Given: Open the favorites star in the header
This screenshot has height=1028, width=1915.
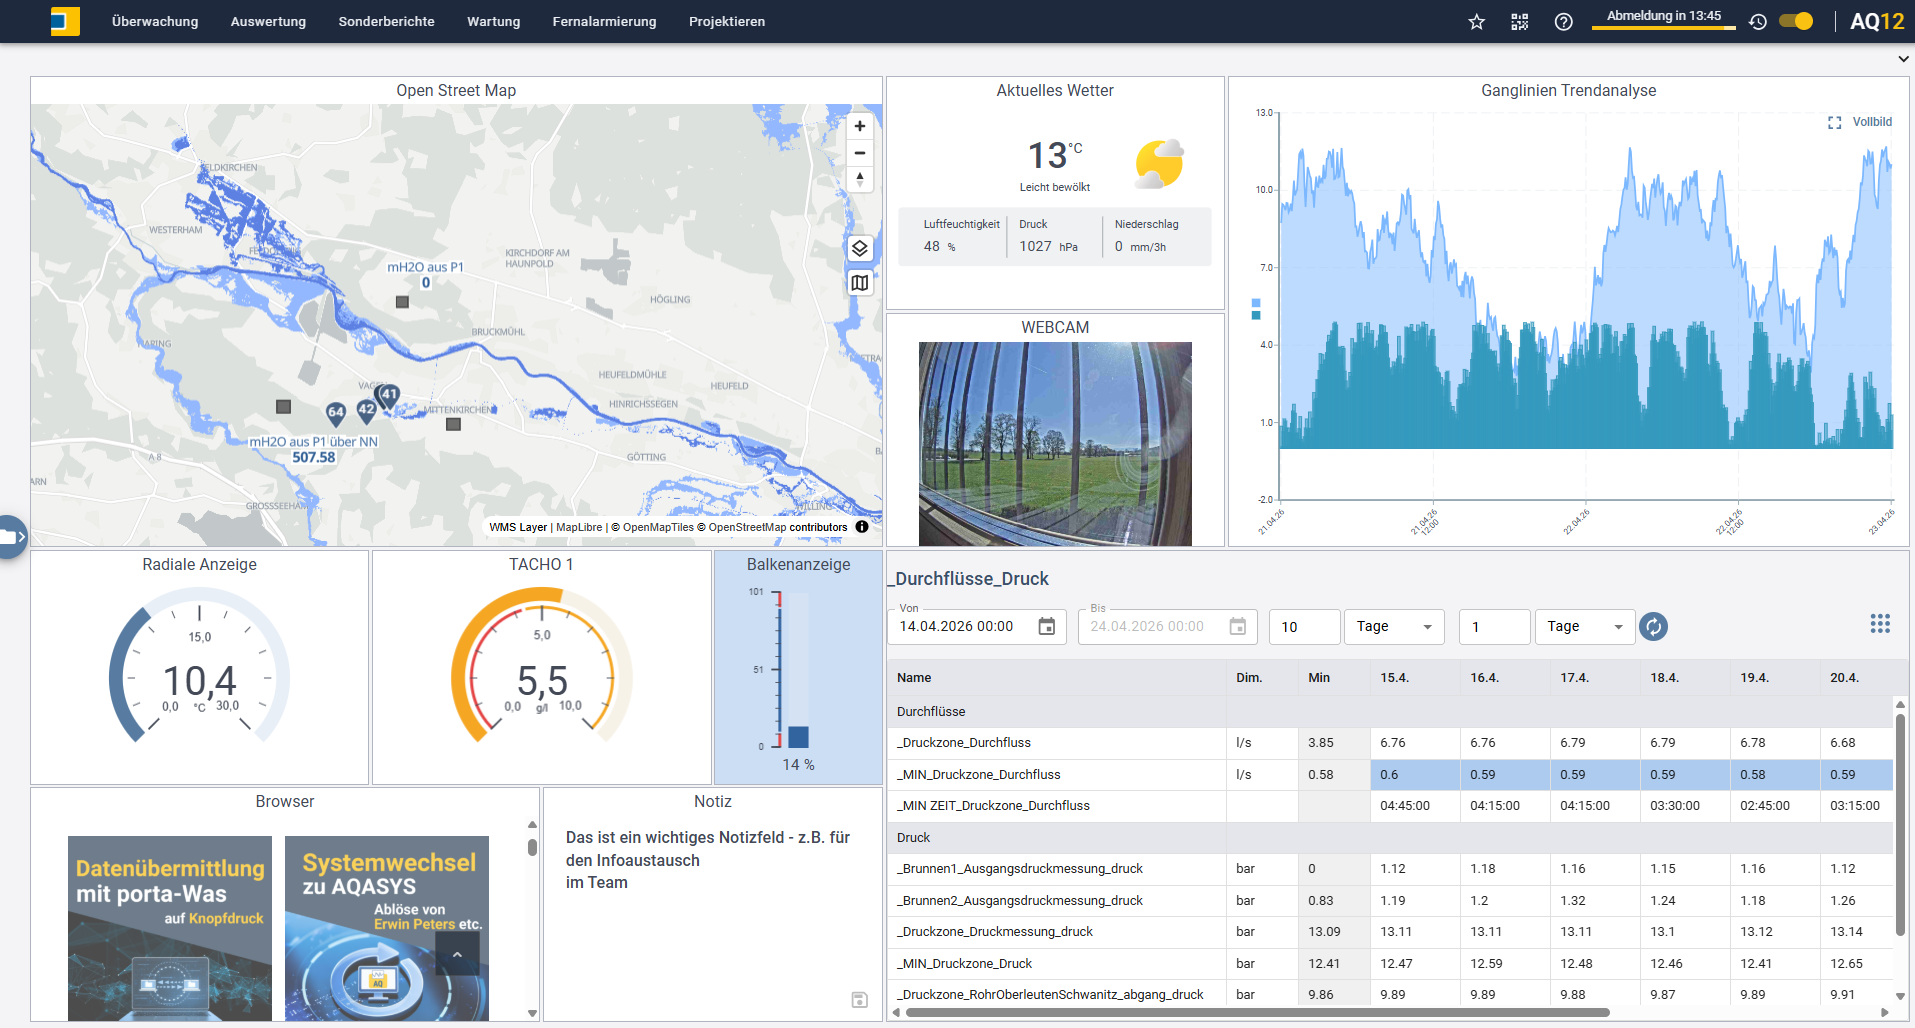Looking at the screenshot, I should [x=1476, y=22].
